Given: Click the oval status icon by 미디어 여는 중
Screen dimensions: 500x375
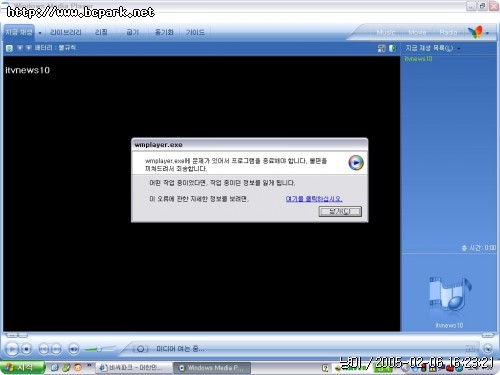Looking at the screenshot, I should click(x=140, y=349).
